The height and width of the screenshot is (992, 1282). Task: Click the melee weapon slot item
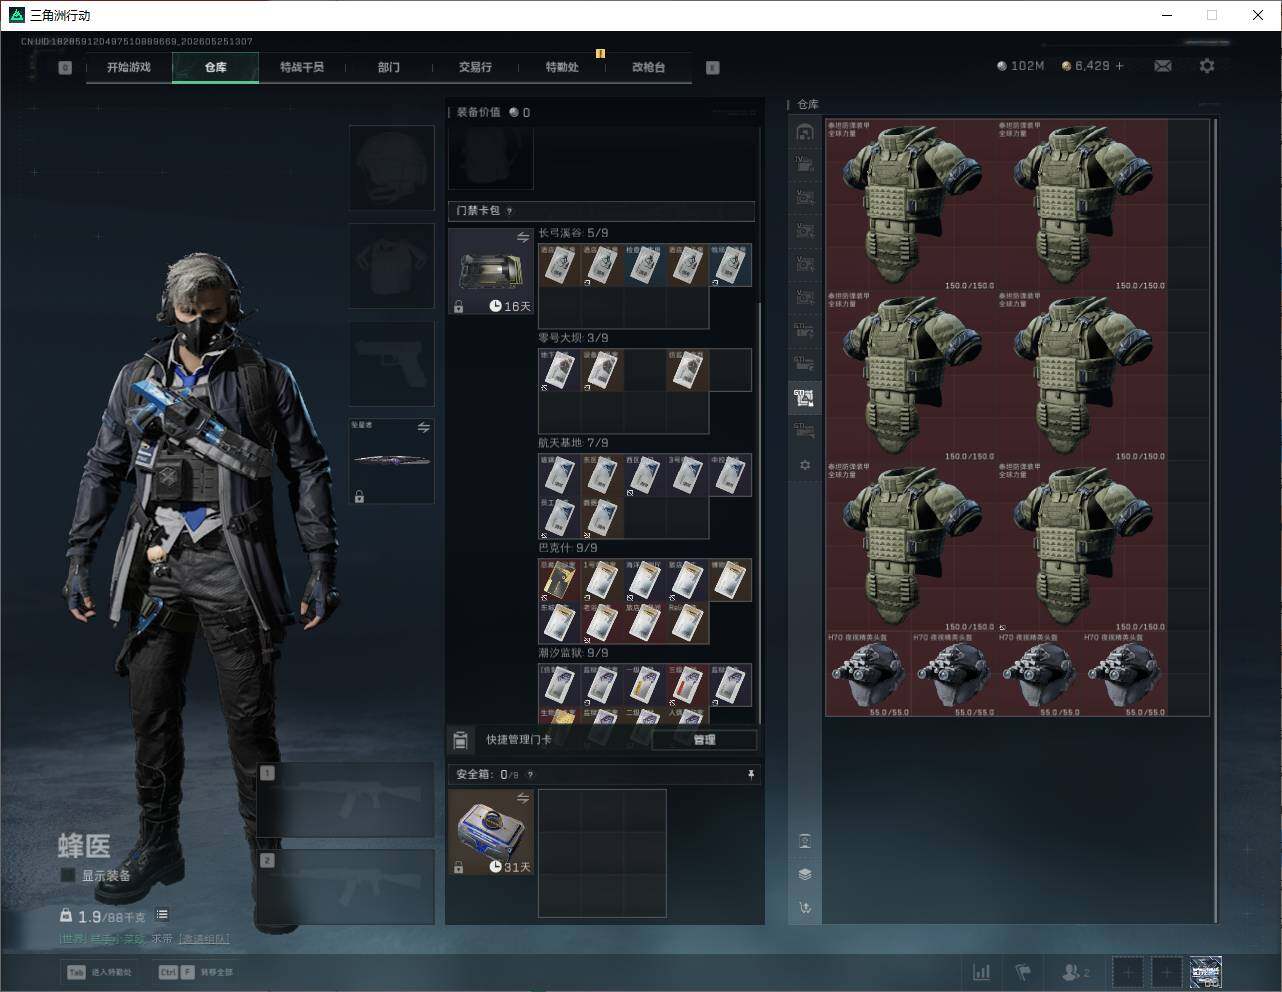[x=391, y=461]
